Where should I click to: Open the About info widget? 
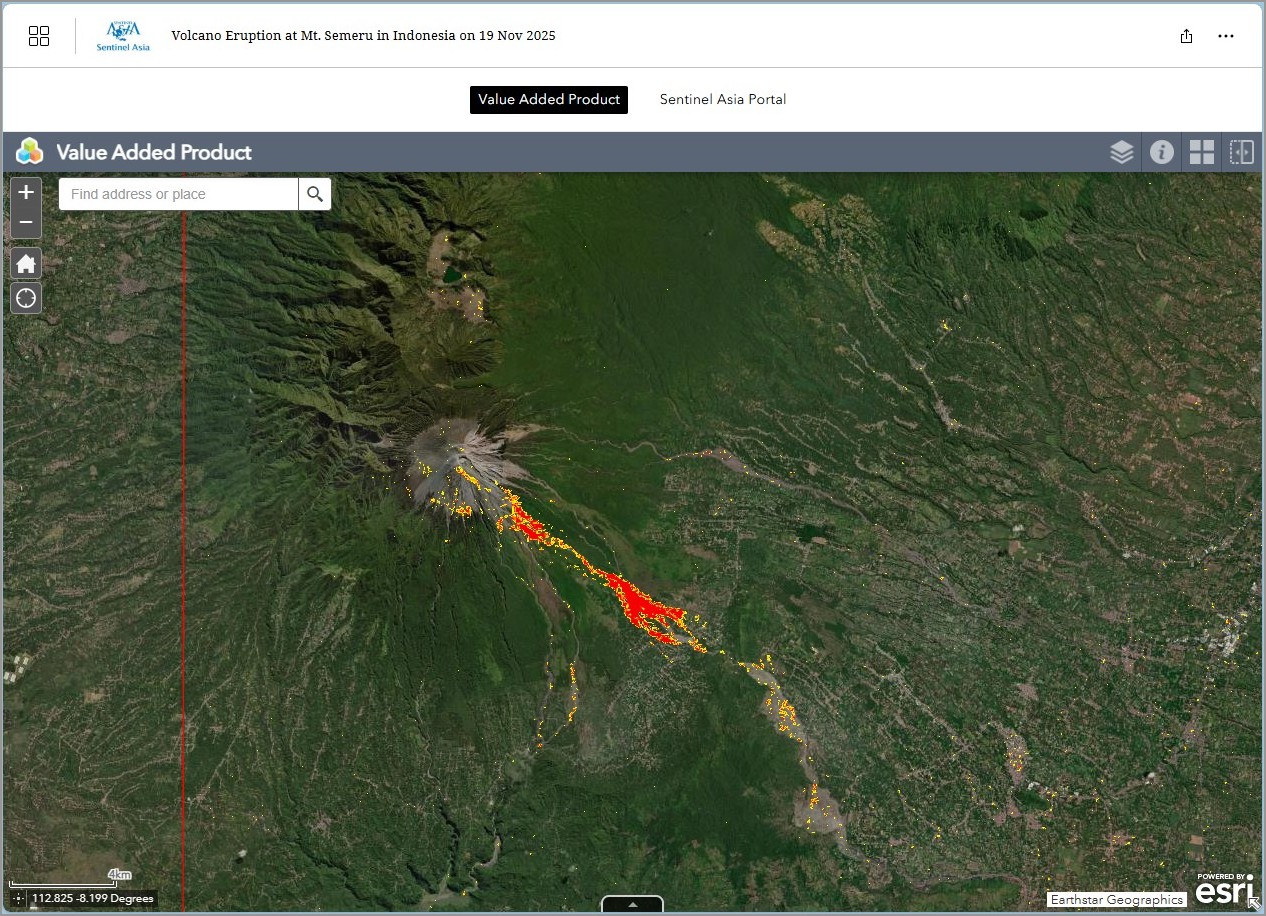pyautogui.click(x=1161, y=152)
